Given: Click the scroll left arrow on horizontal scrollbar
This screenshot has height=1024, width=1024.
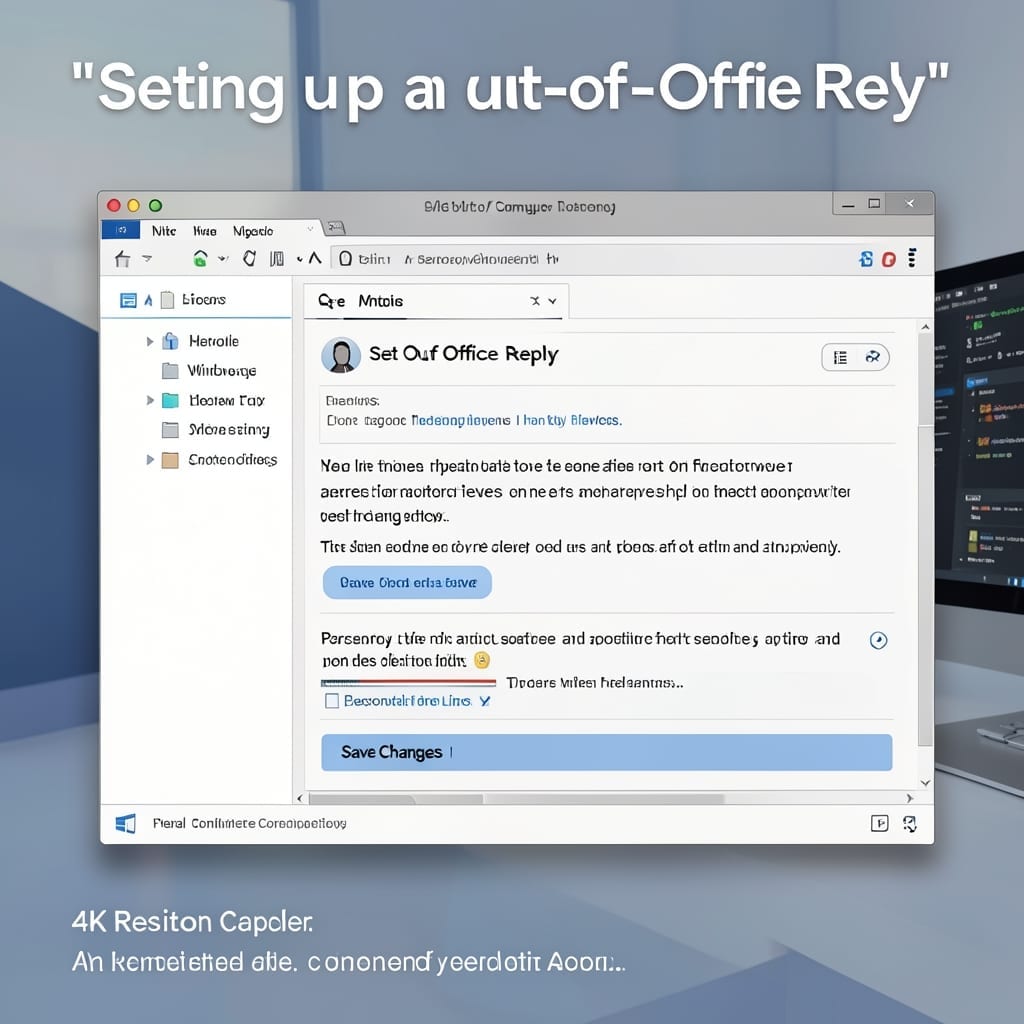Looking at the screenshot, I should pyautogui.click(x=300, y=798).
